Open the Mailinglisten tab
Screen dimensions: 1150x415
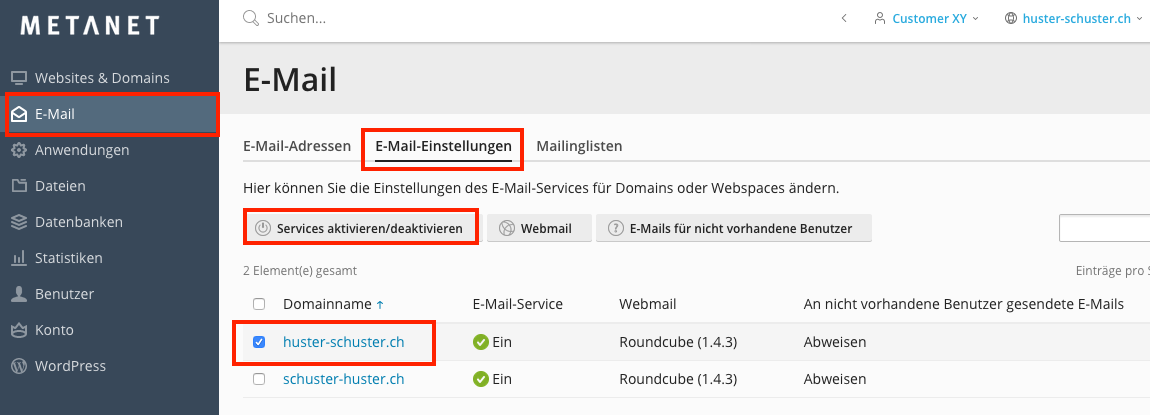579,146
